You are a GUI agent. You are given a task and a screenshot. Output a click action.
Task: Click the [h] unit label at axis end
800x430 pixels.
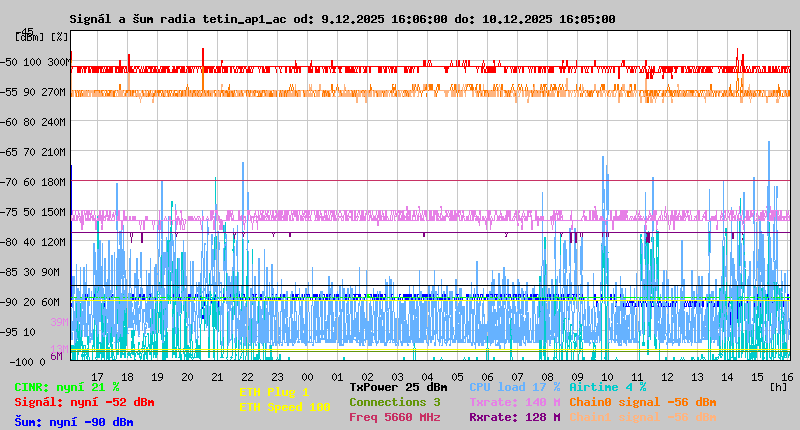pyautogui.click(x=778, y=386)
